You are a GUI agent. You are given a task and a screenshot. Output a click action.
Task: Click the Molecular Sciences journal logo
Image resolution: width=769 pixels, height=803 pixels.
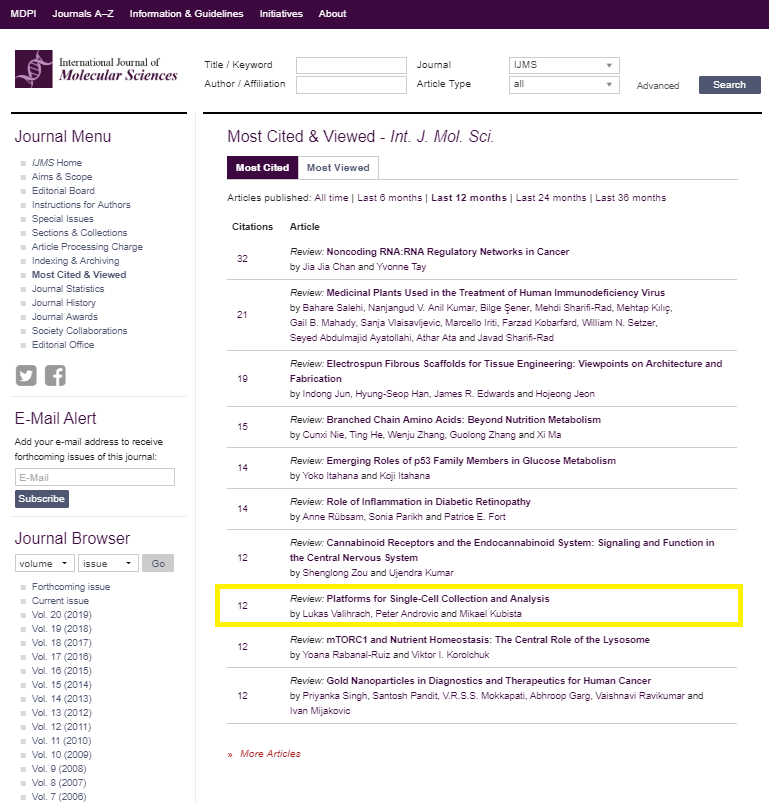click(96, 69)
